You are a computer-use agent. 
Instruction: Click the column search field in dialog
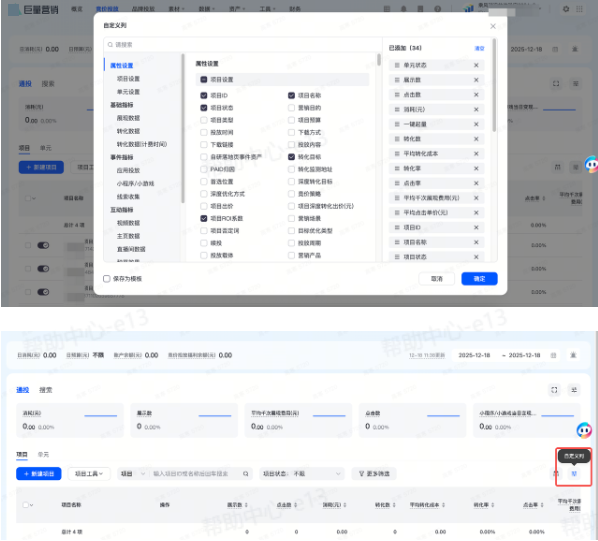243,45
